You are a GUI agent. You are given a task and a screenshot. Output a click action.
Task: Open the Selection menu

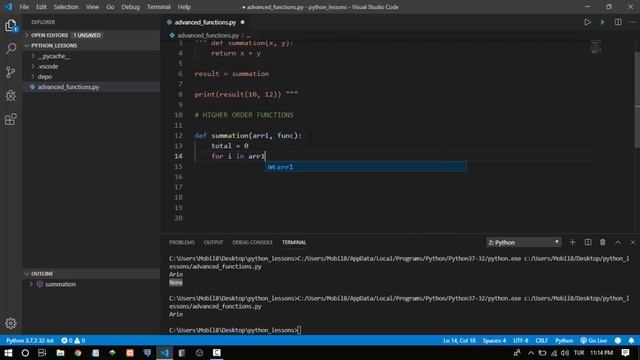pyautogui.click(x=66, y=7)
